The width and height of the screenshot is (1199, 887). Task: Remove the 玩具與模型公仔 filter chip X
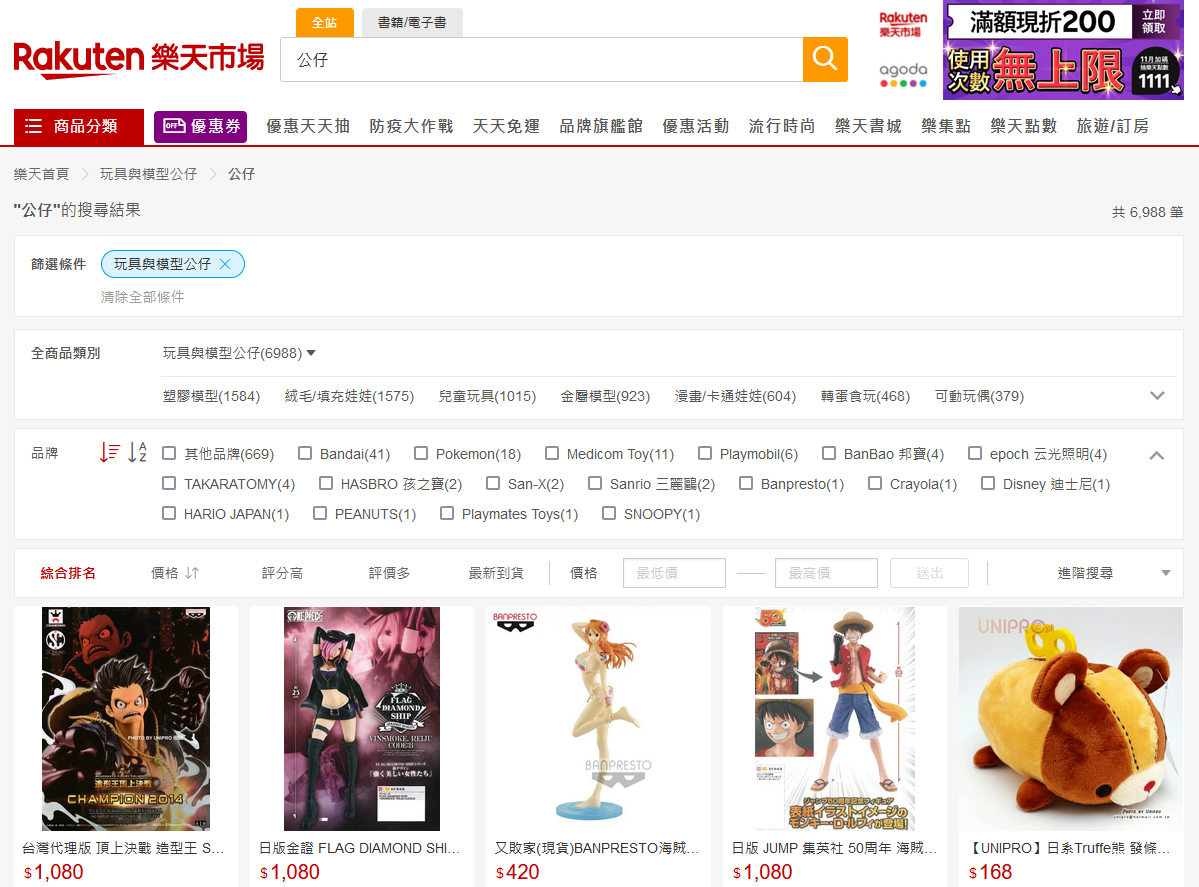coord(225,264)
